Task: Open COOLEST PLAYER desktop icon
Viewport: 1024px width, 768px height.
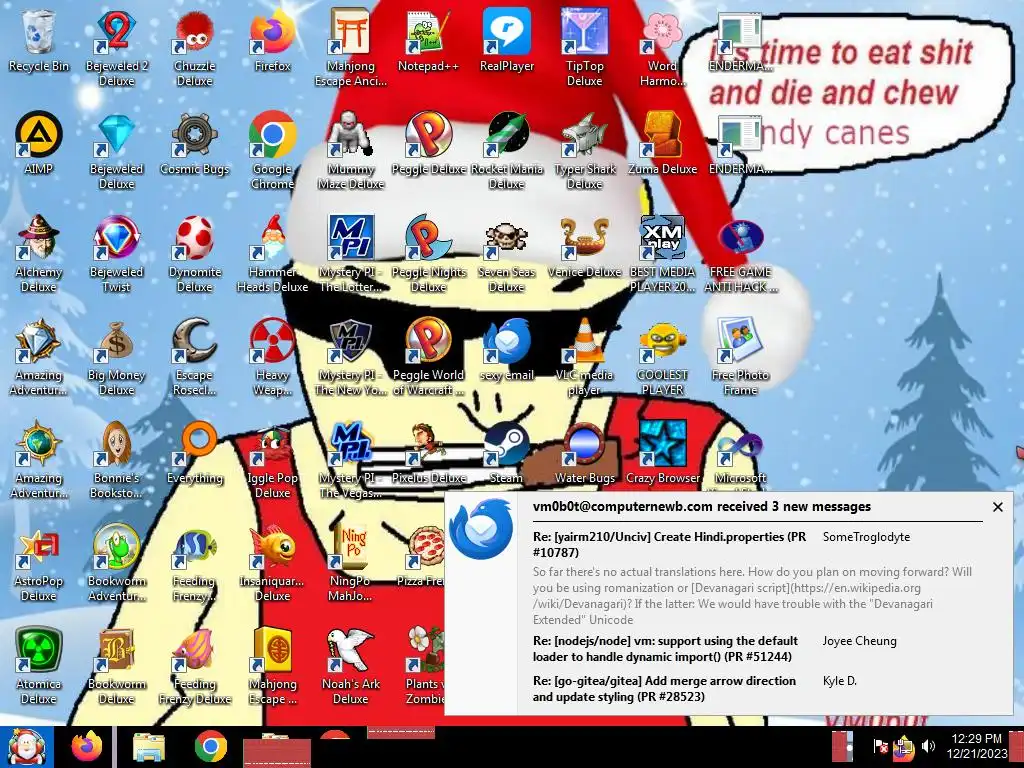Action: (x=662, y=356)
